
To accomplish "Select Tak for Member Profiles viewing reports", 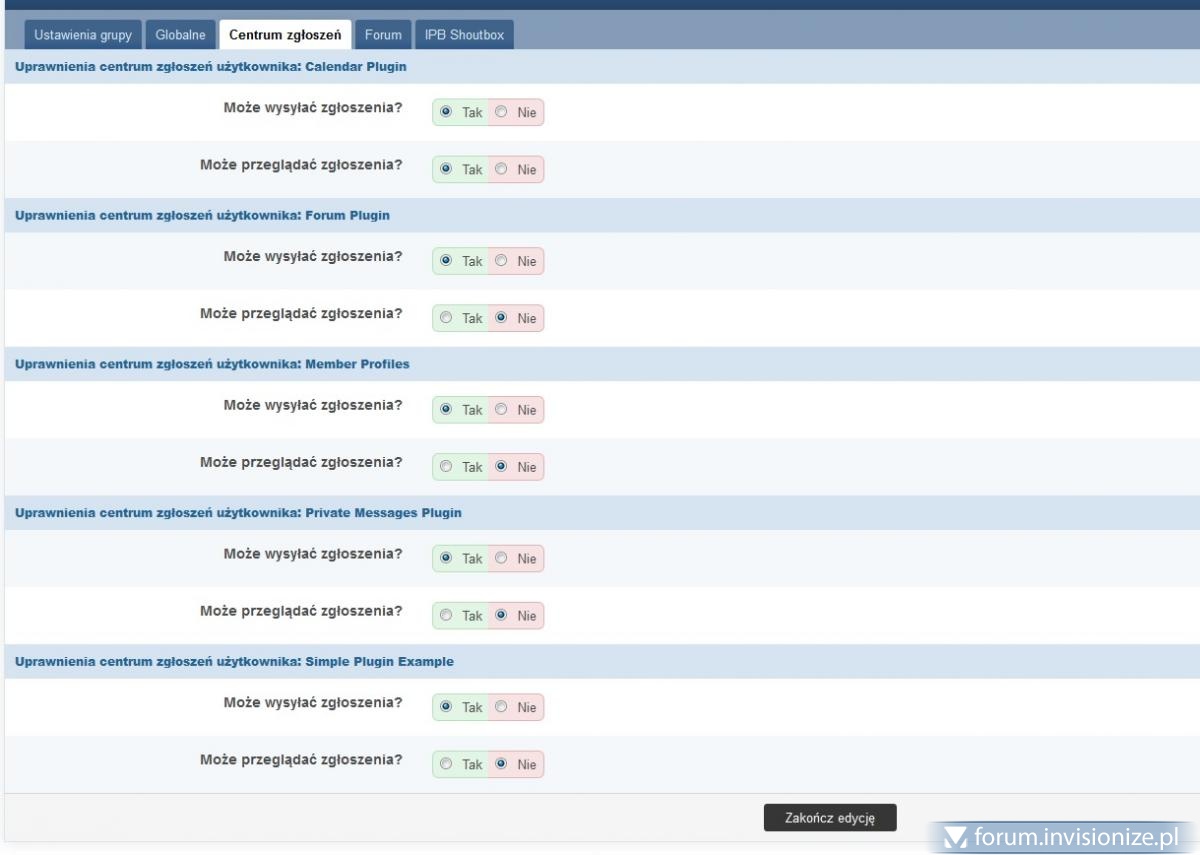I will click(x=446, y=467).
